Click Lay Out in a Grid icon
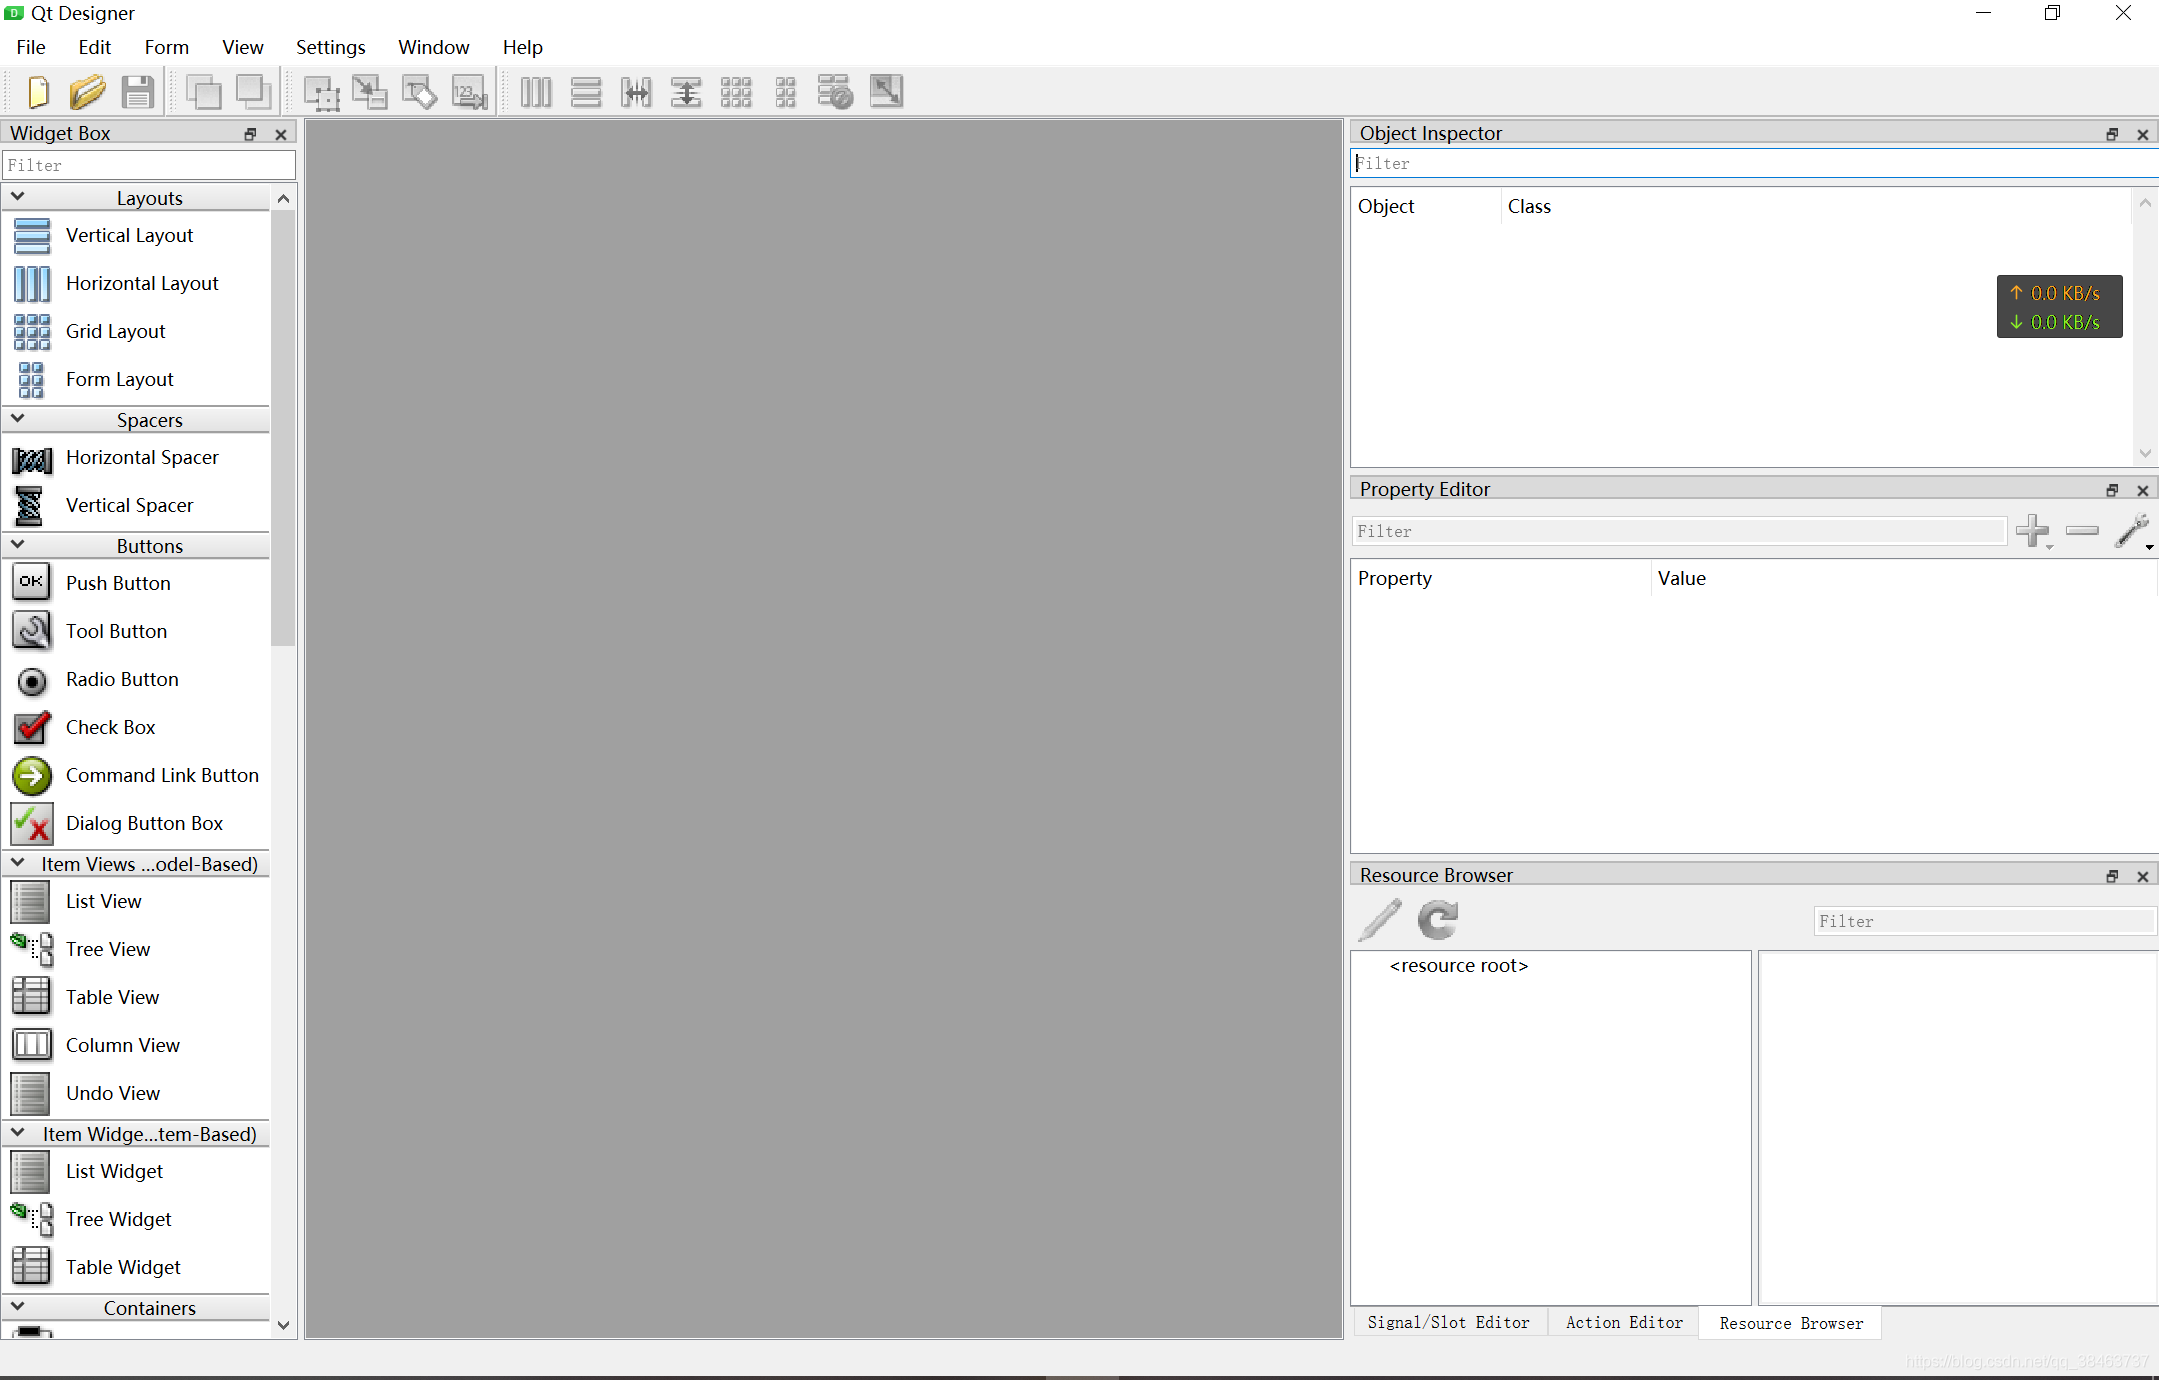Screen dimensions: 2159x1380 tap(736, 92)
